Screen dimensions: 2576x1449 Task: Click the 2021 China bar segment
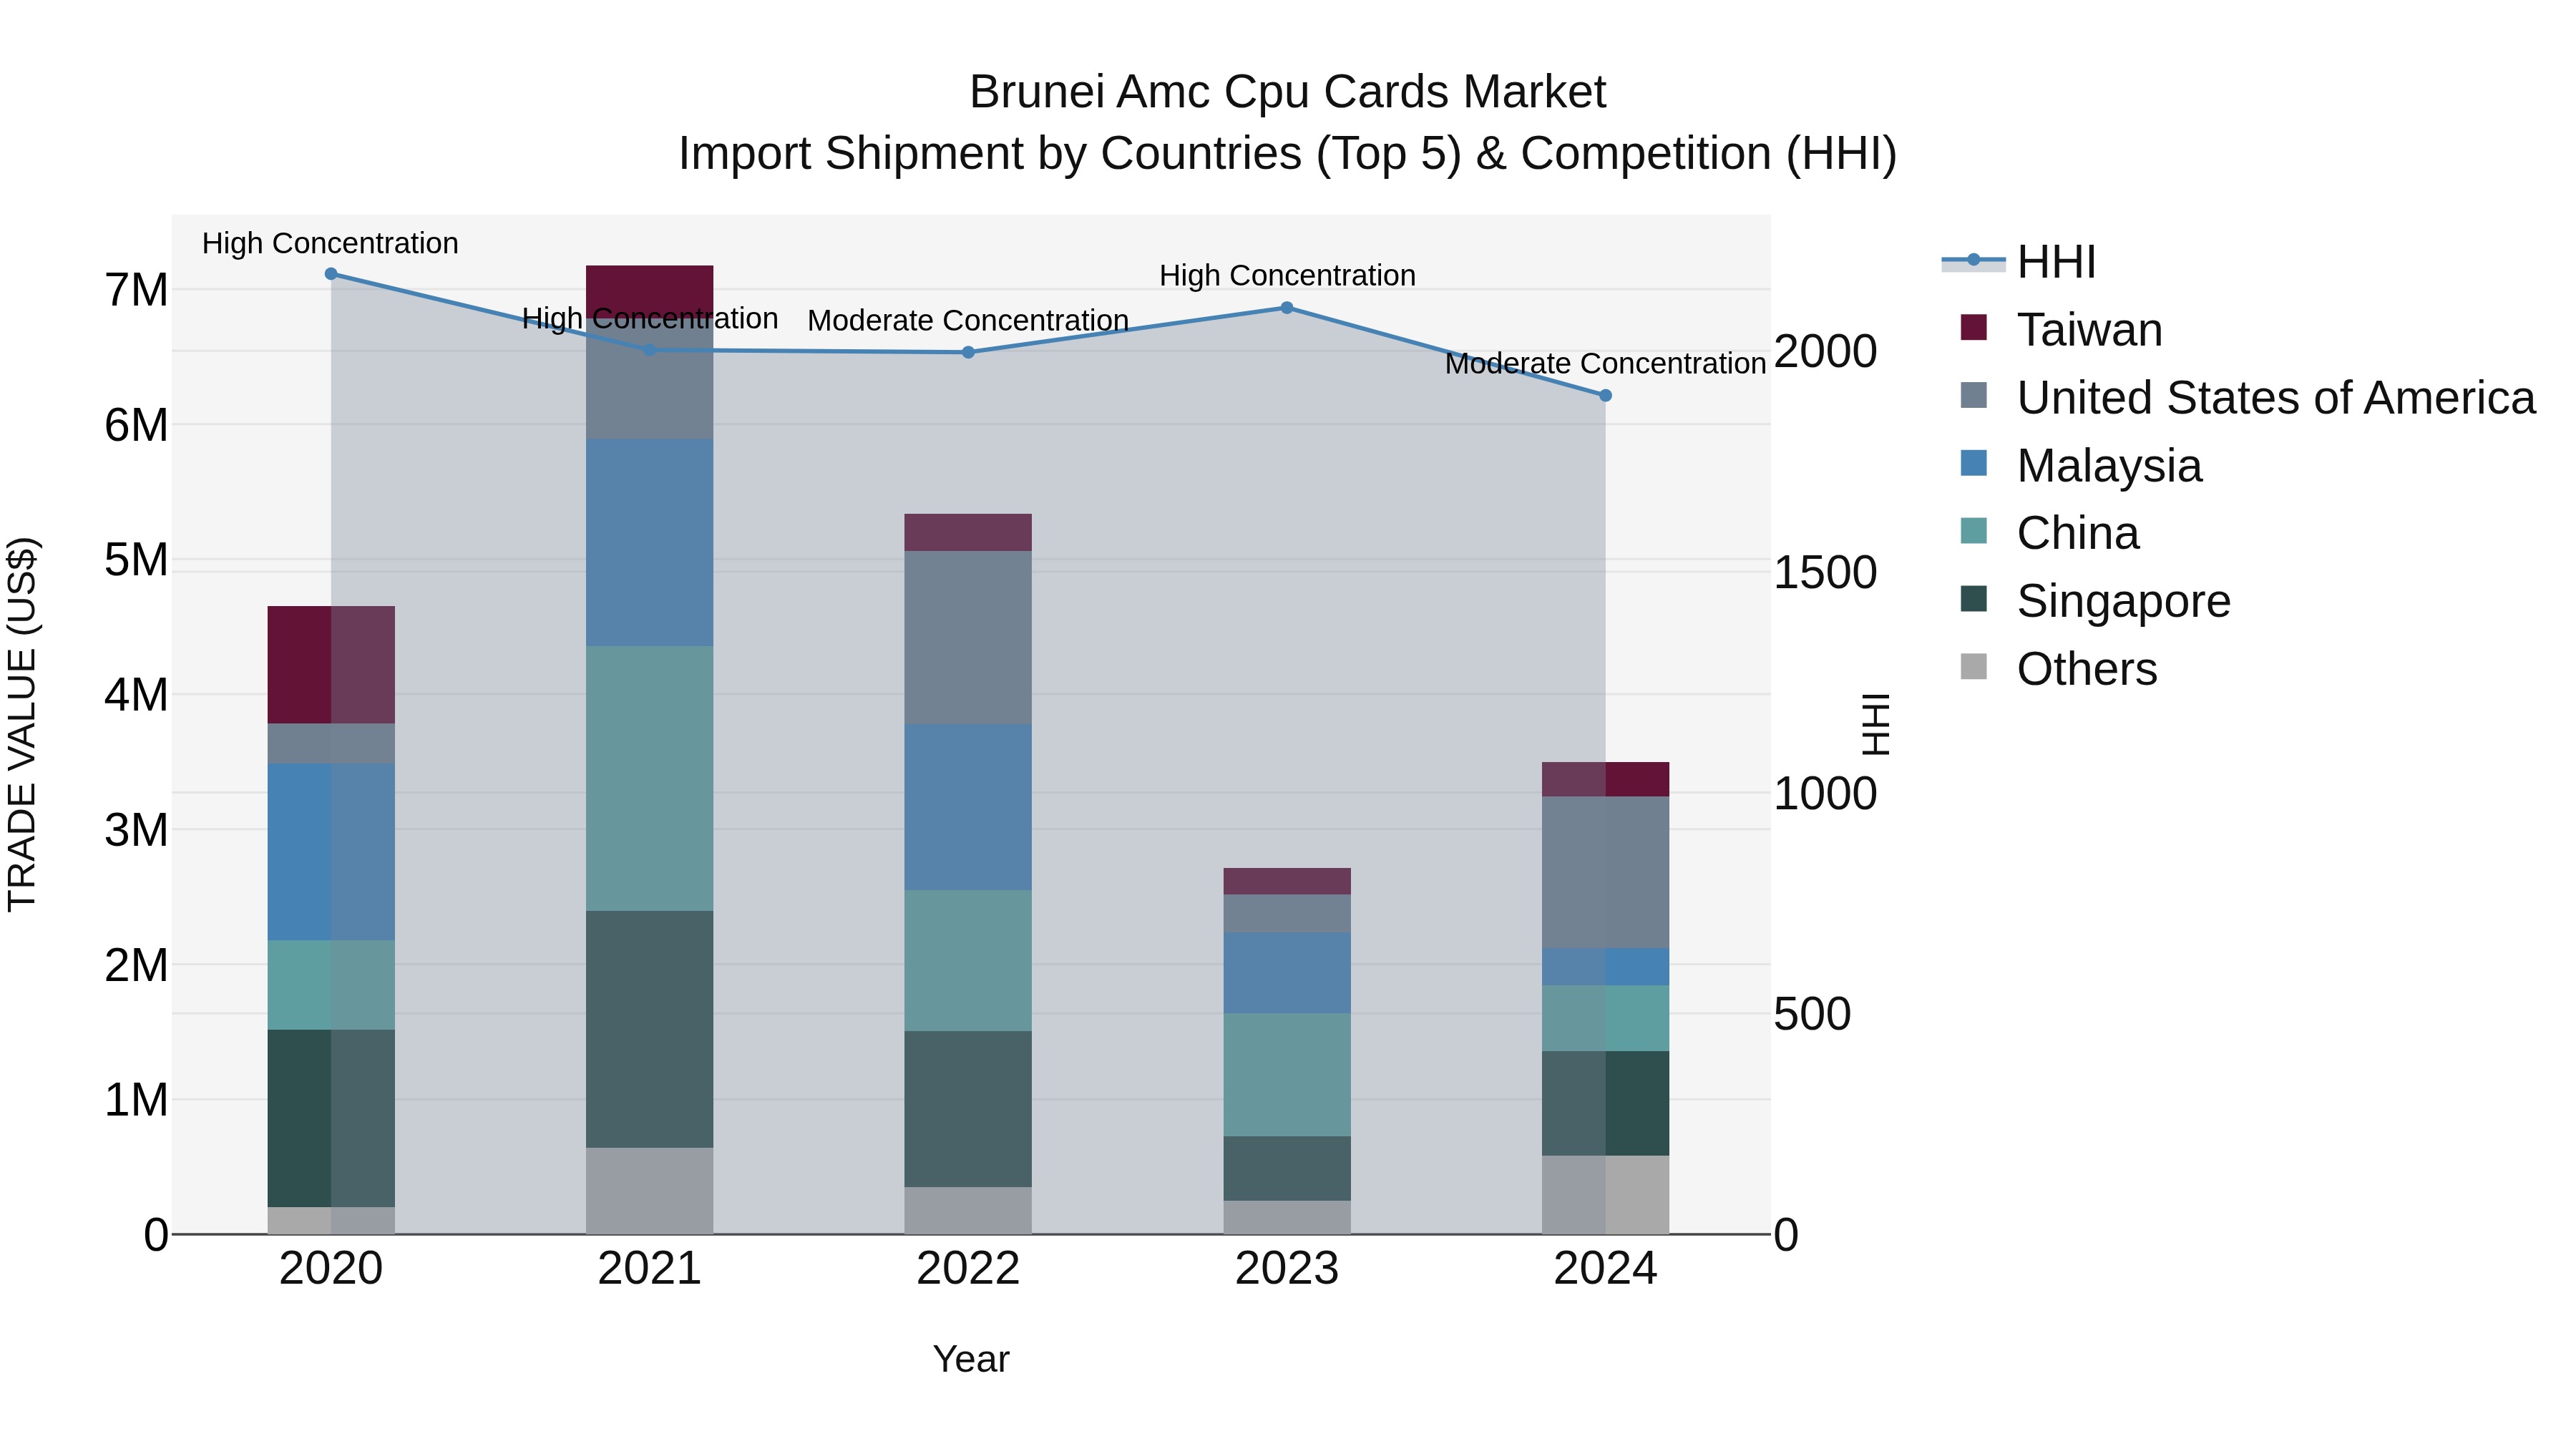[x=650, y=778]
